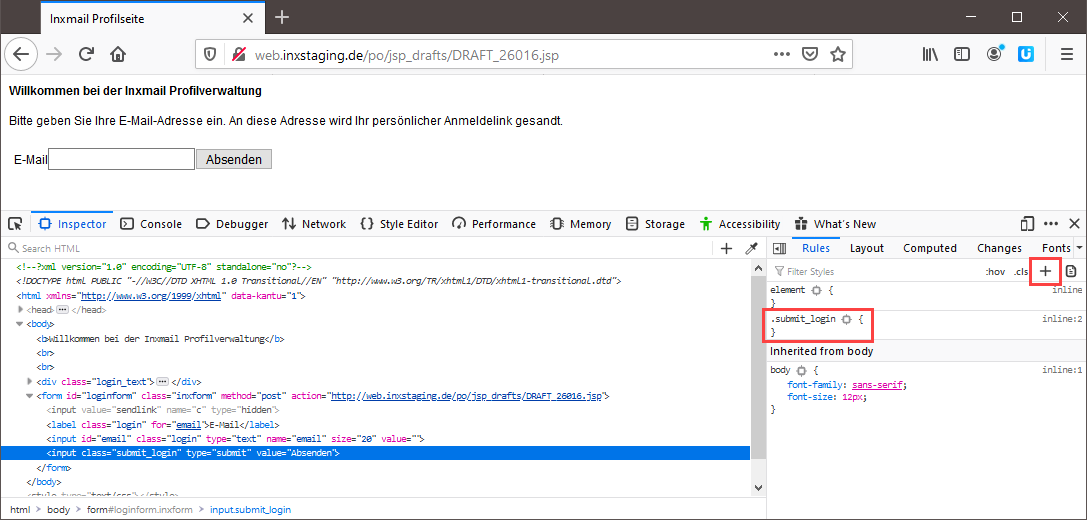
Task: Follow the form action DRAFT_26016.jsp link
Action: [x=467, y=396]
